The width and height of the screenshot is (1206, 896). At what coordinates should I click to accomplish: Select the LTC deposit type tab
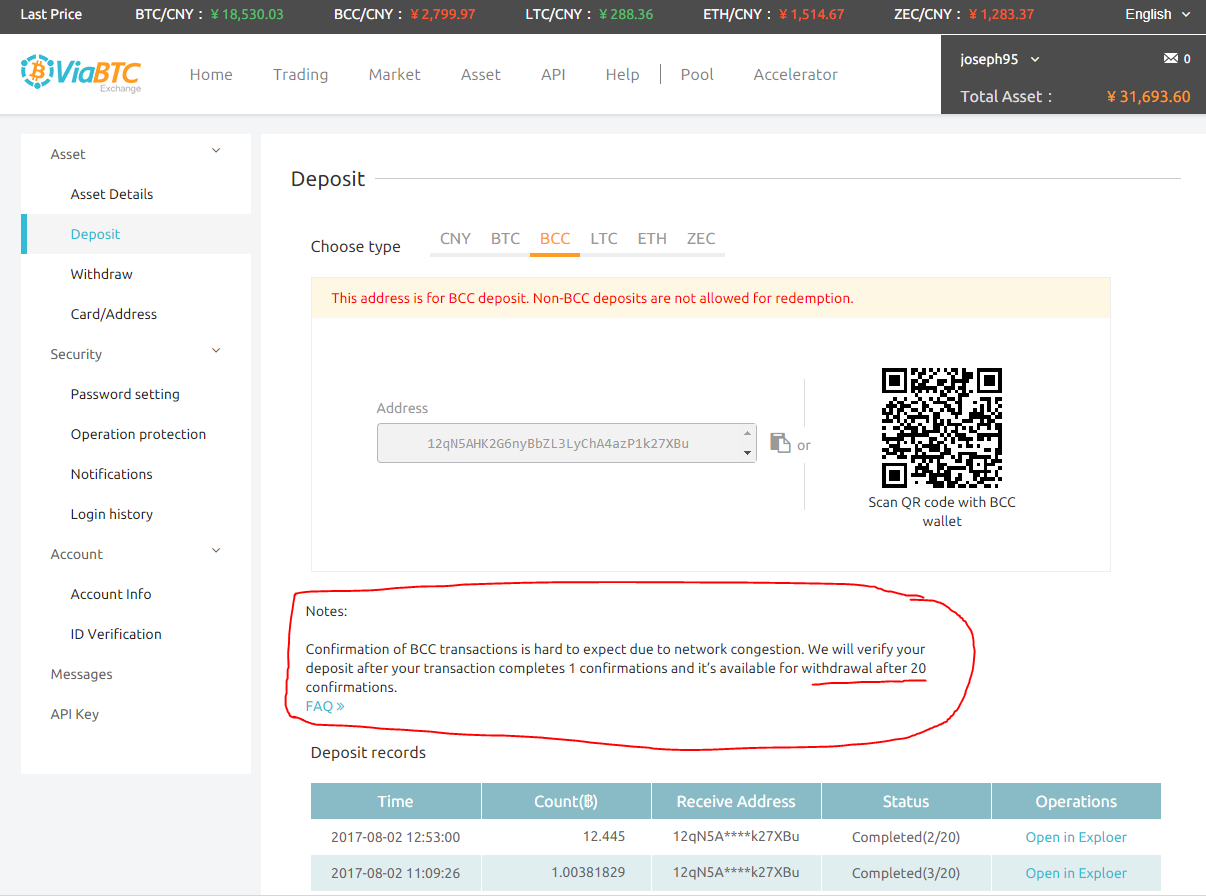604,238
